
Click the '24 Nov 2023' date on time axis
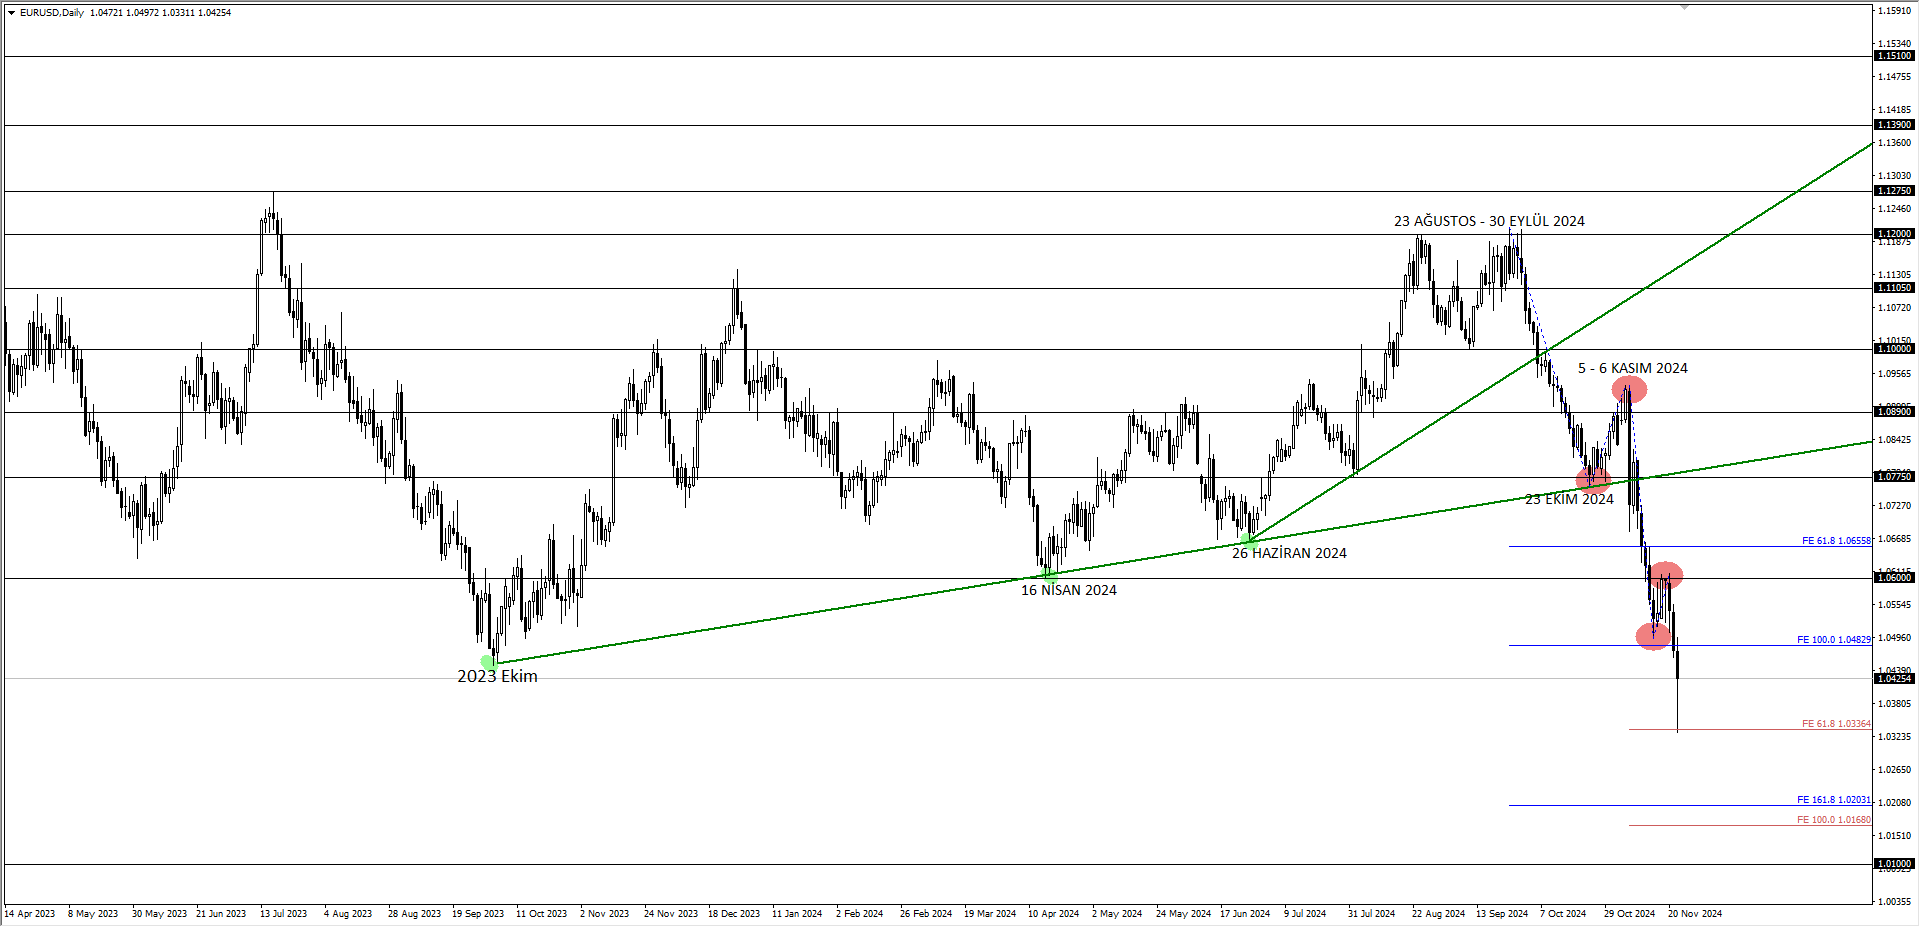tap(671, 914)
